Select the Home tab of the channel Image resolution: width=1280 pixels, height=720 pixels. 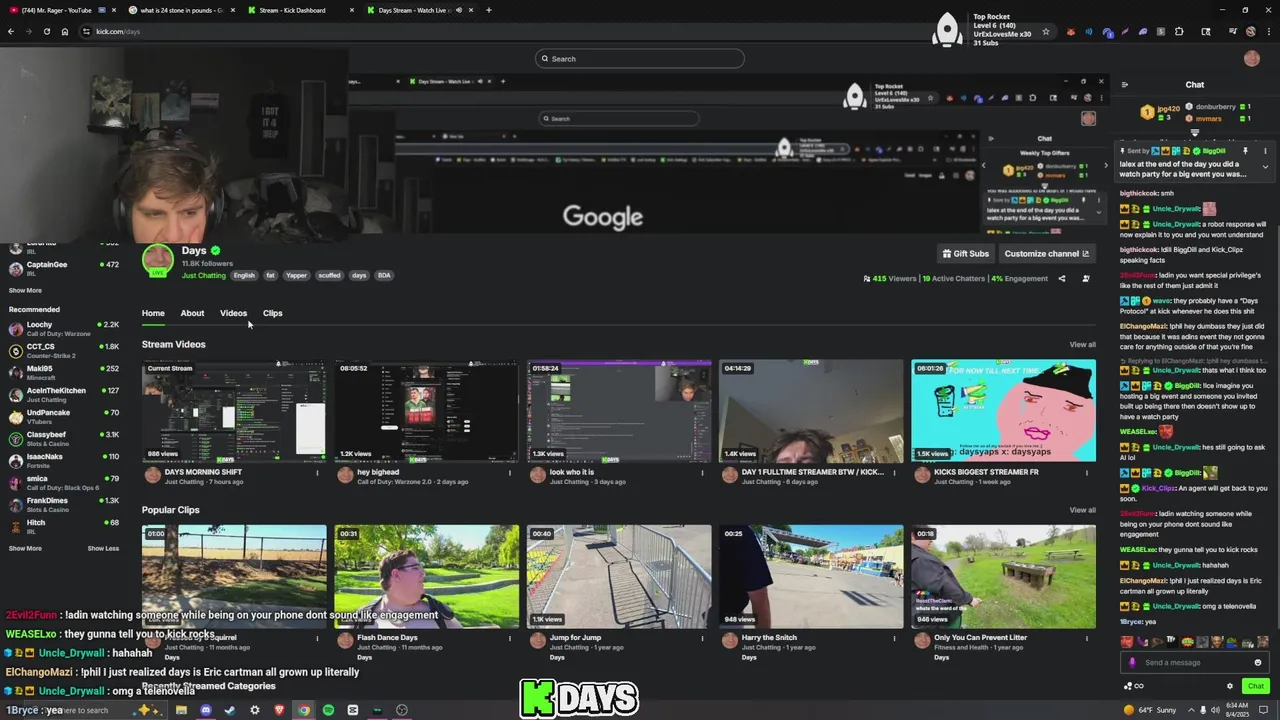pos(153,313)
